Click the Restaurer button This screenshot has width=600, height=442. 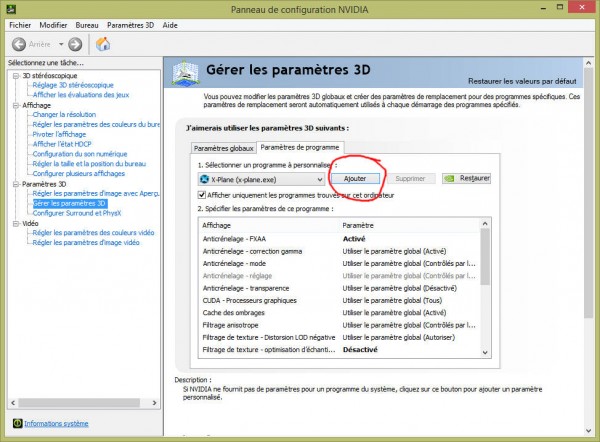click(x=466, y=178)
